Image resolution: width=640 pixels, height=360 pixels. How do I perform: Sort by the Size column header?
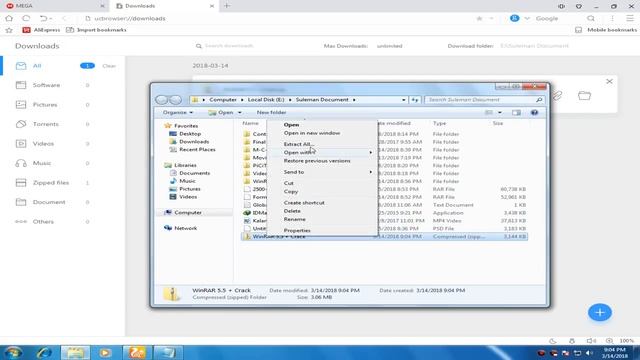[x=498, y=123]
